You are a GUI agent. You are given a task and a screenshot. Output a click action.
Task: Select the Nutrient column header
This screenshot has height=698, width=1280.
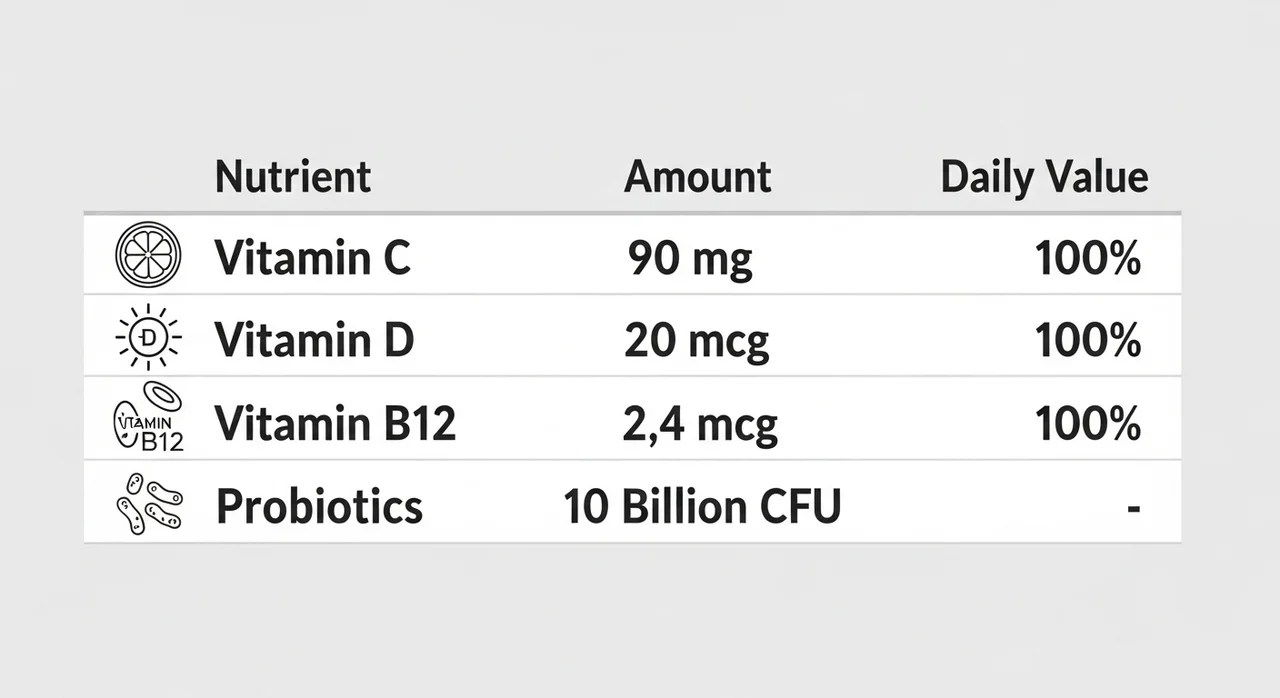293,177
